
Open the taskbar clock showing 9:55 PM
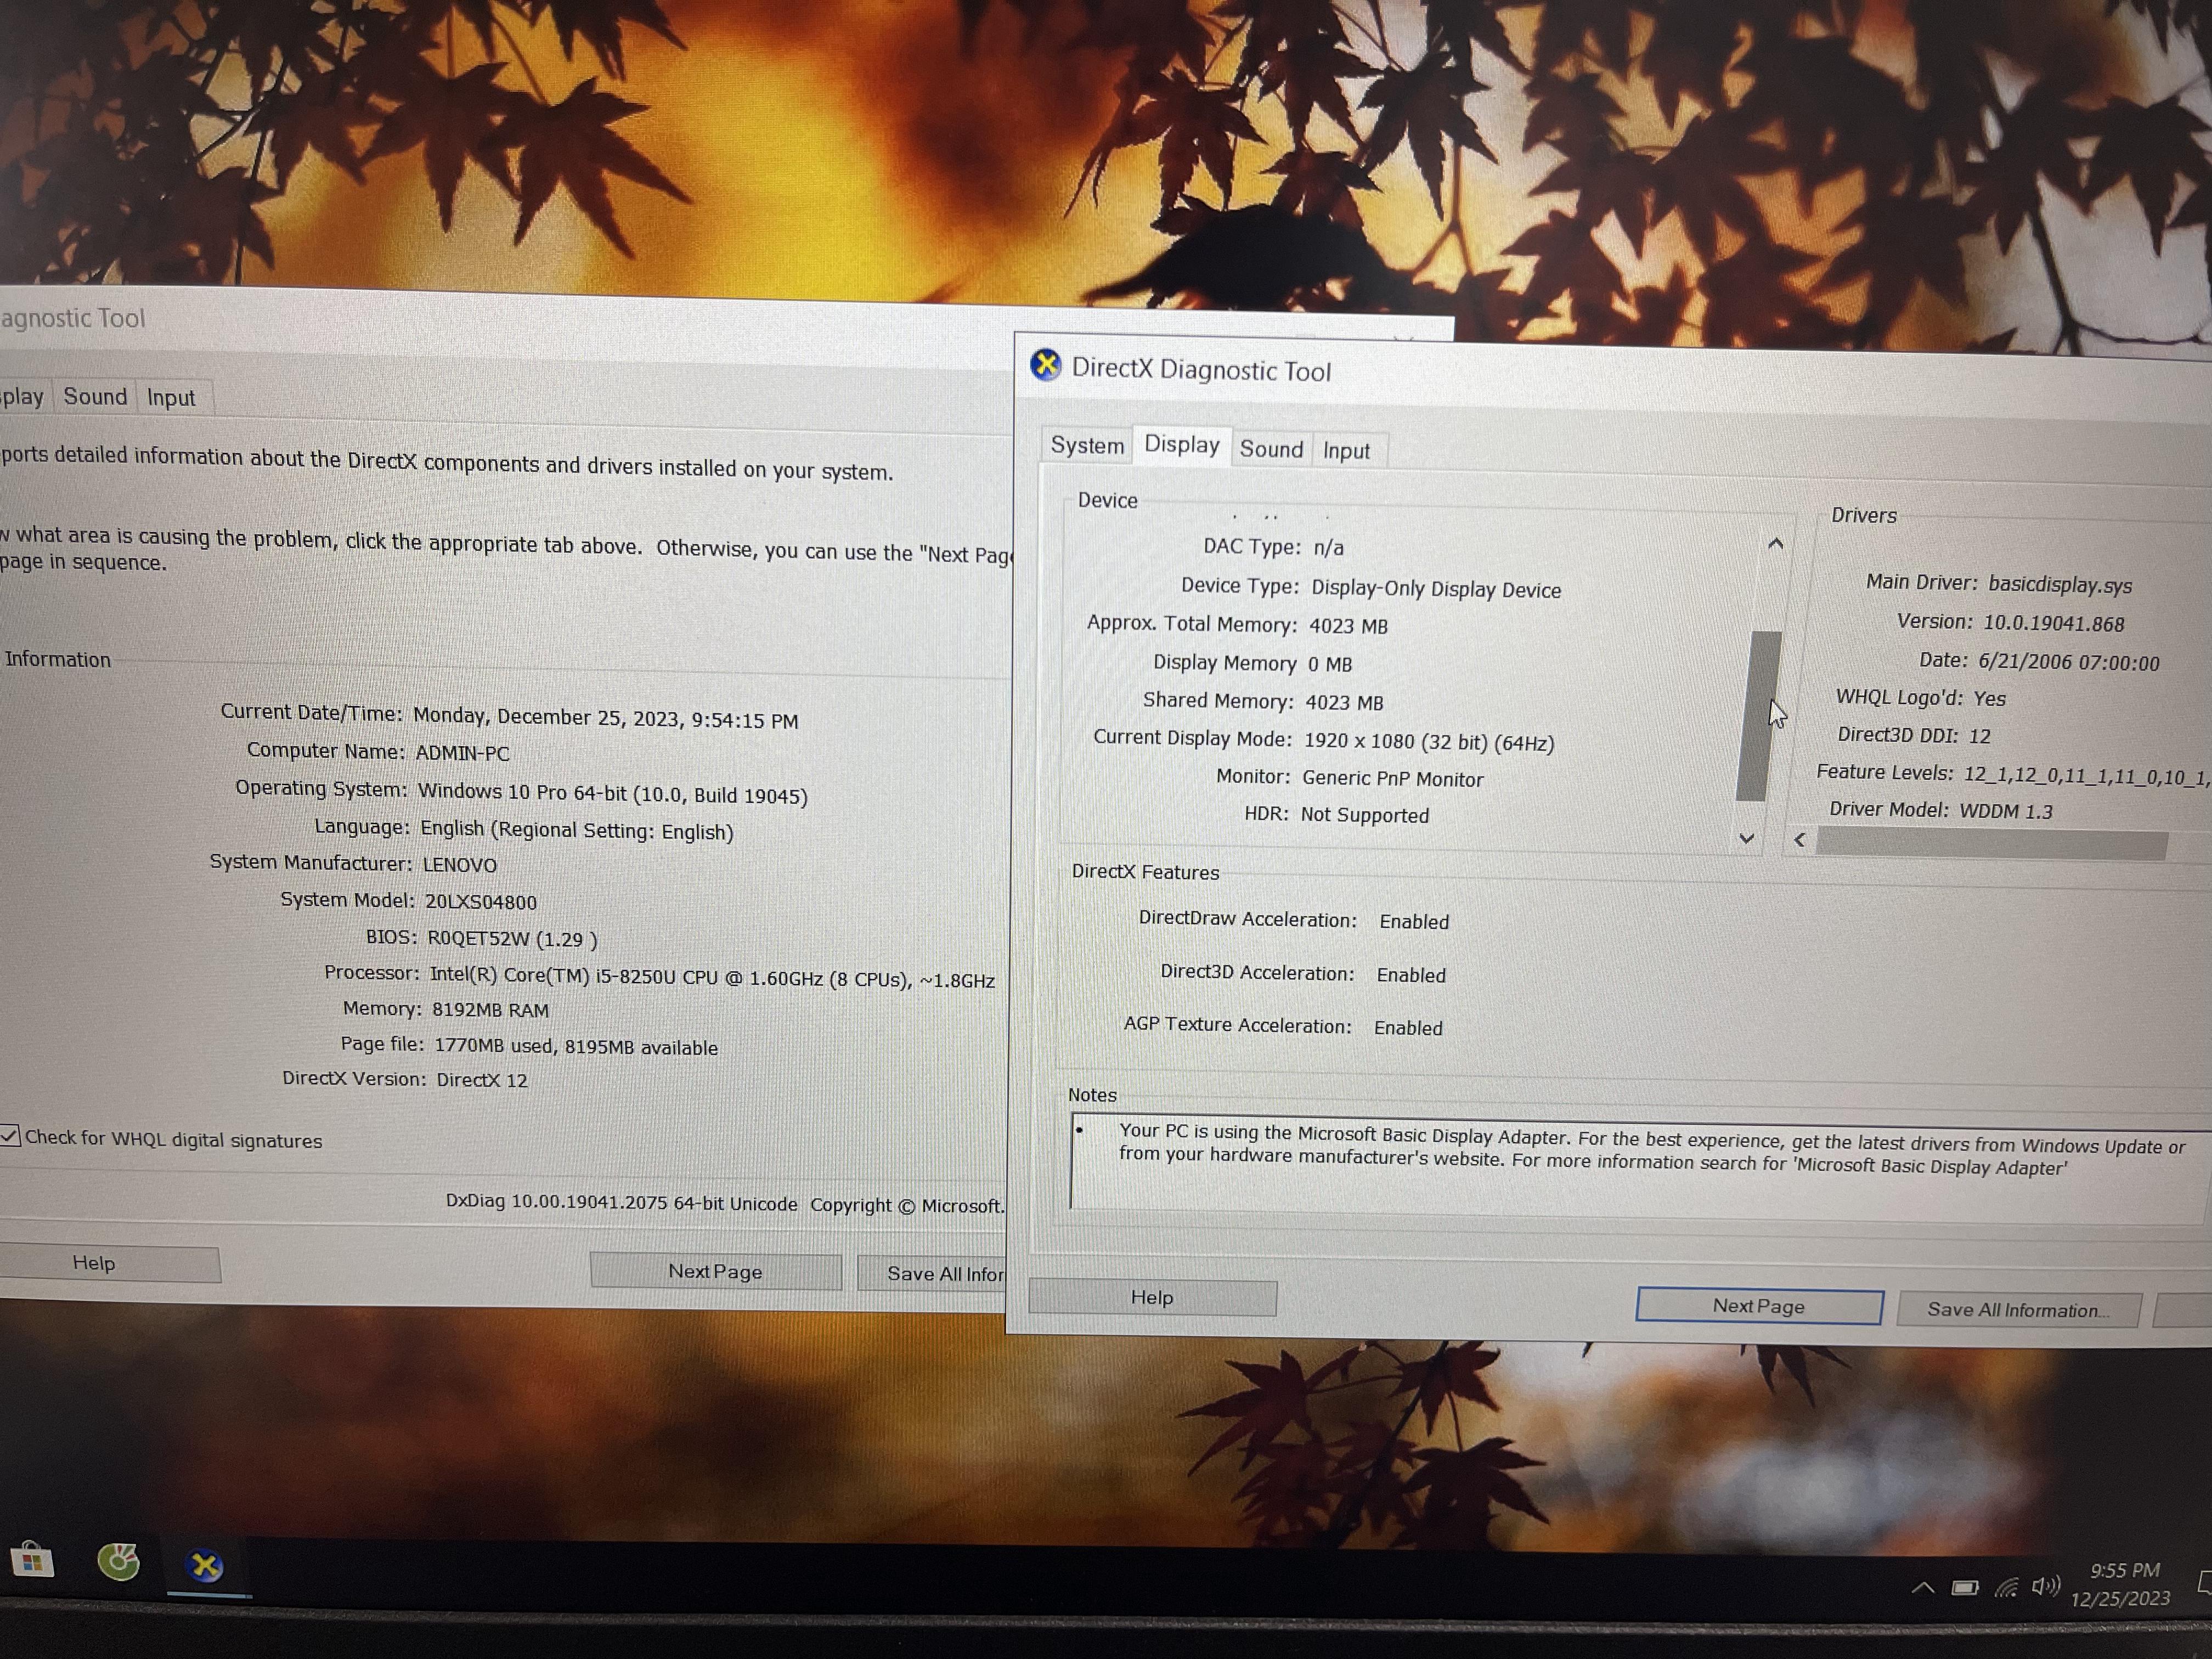click(x=2122, y=1585)
